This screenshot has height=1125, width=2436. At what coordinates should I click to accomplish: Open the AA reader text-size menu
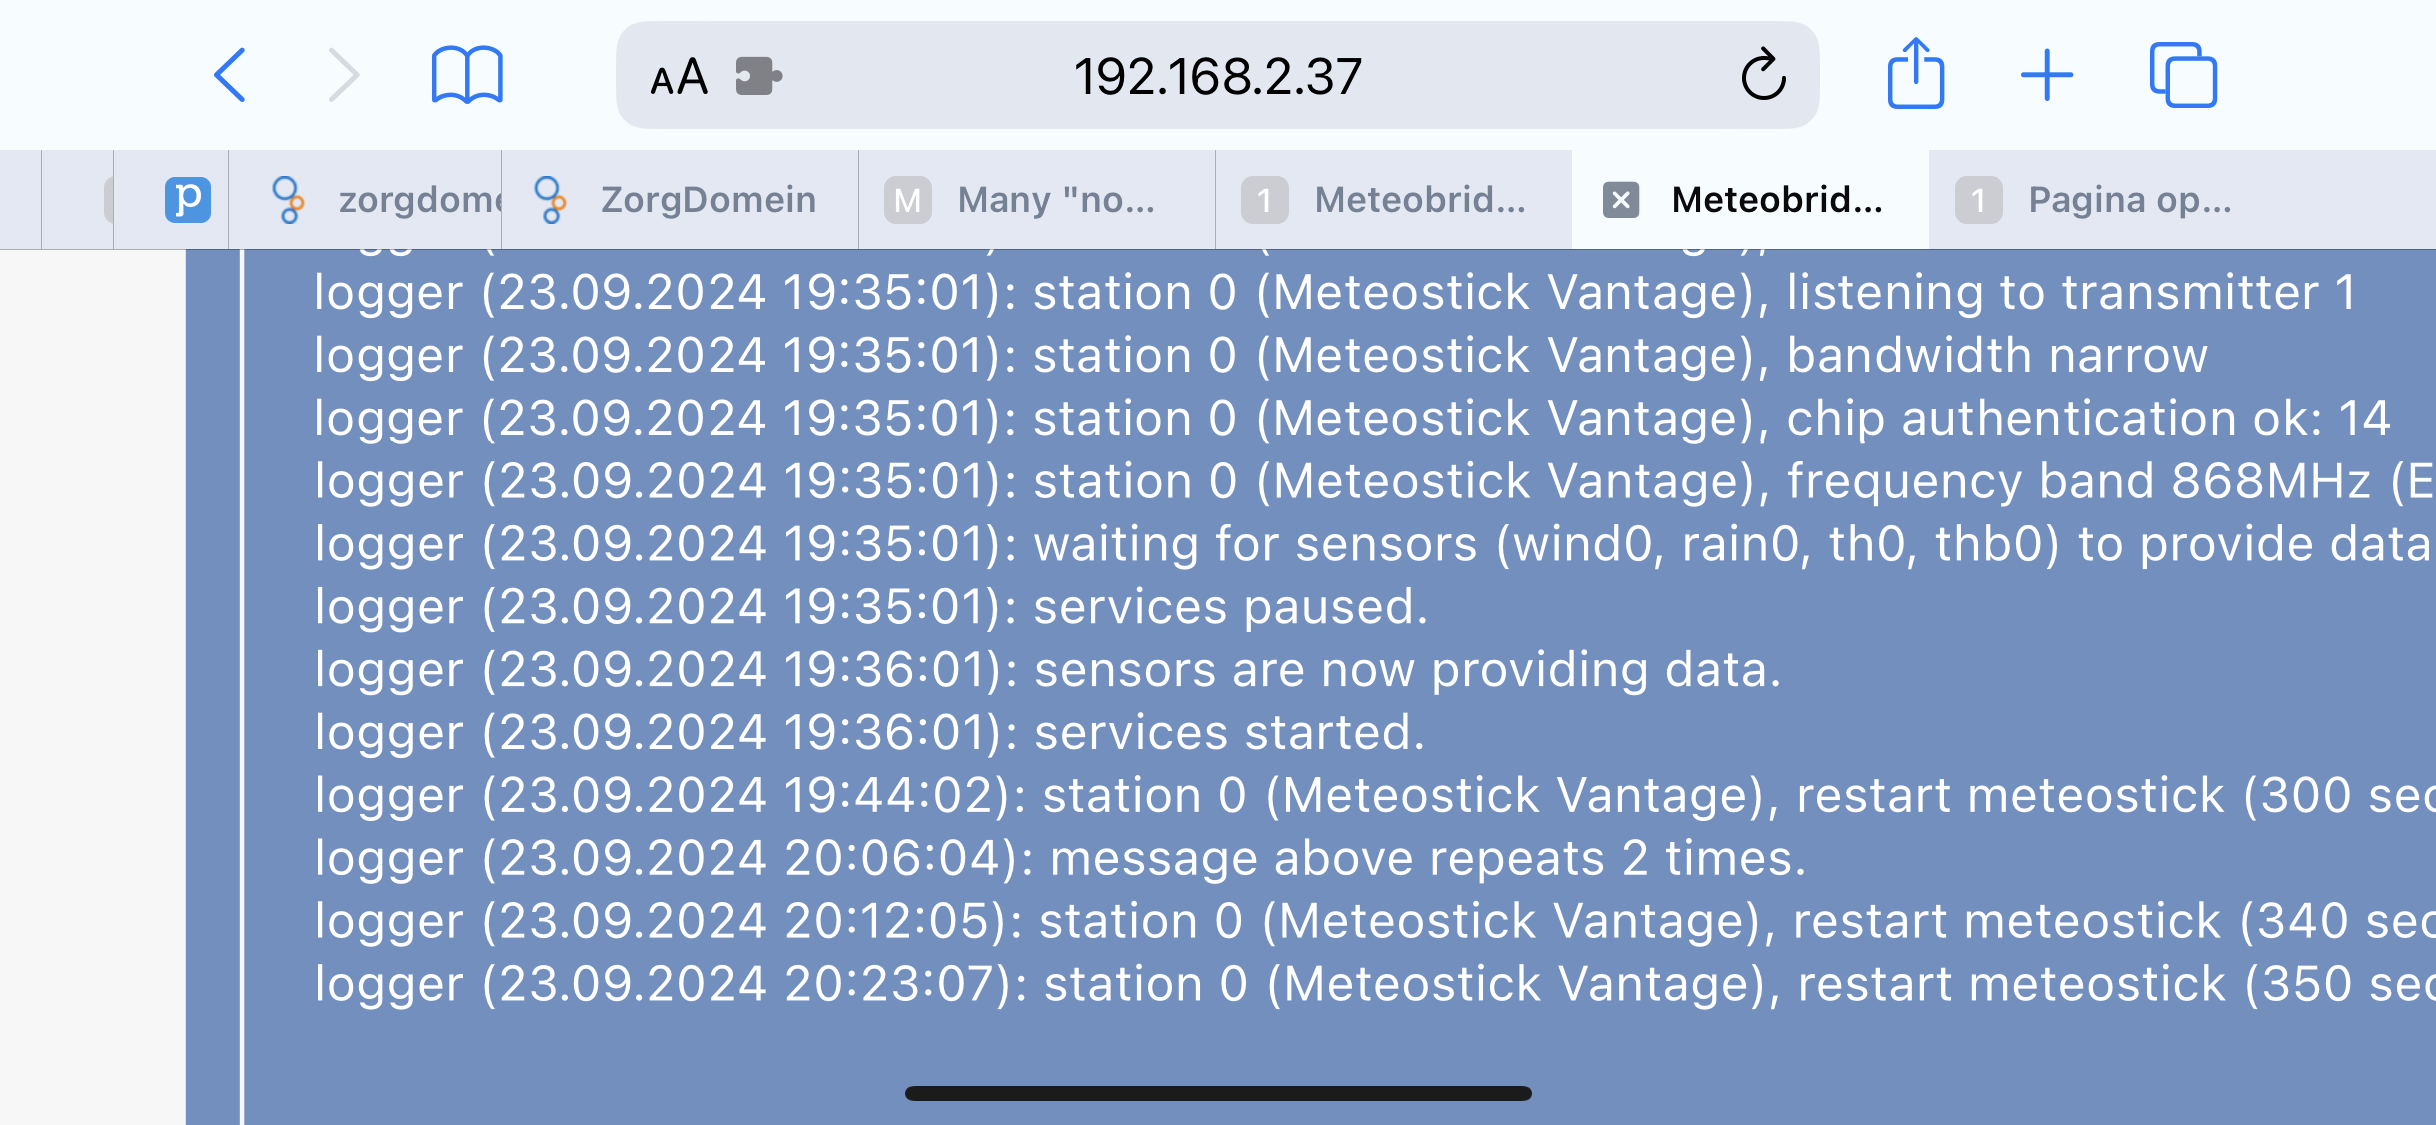coord(679,77)
